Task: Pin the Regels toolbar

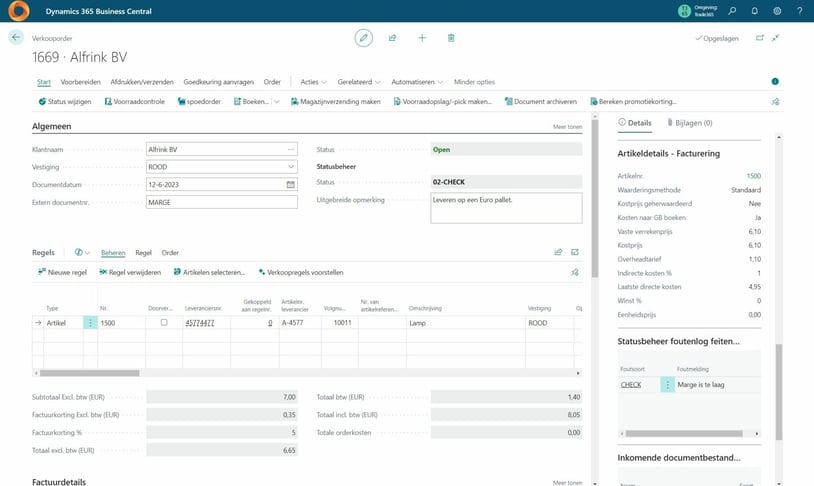Action: point(575,272)
